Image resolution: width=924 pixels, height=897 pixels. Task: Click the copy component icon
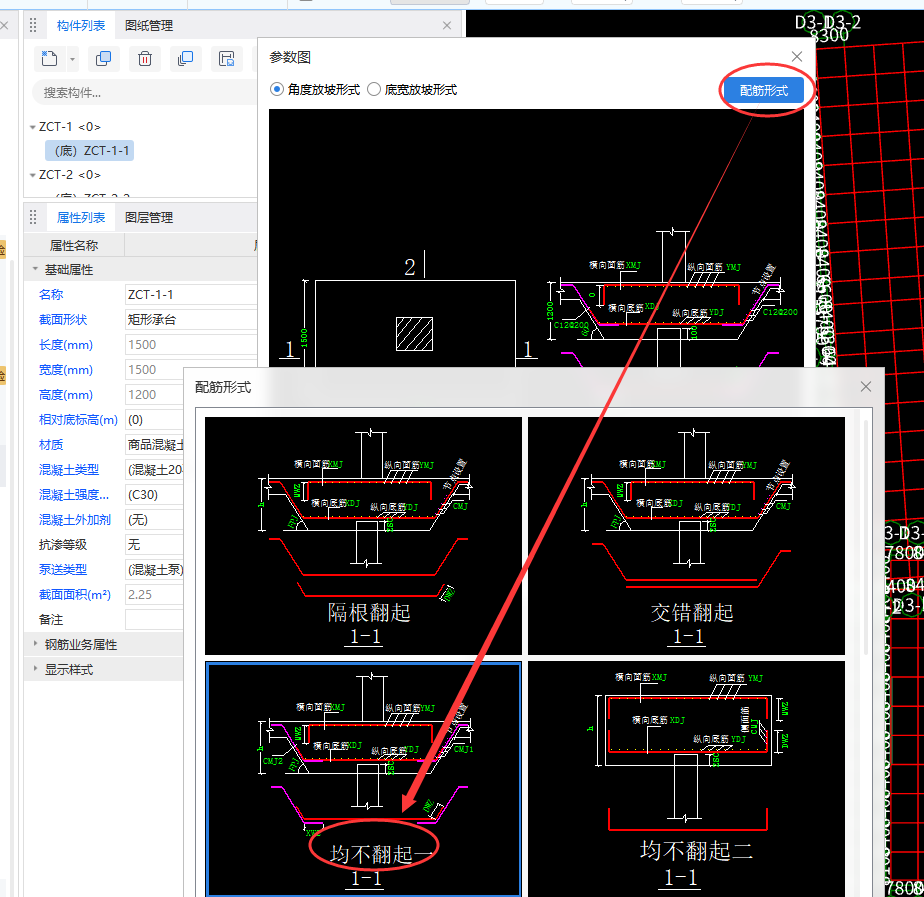103,59
